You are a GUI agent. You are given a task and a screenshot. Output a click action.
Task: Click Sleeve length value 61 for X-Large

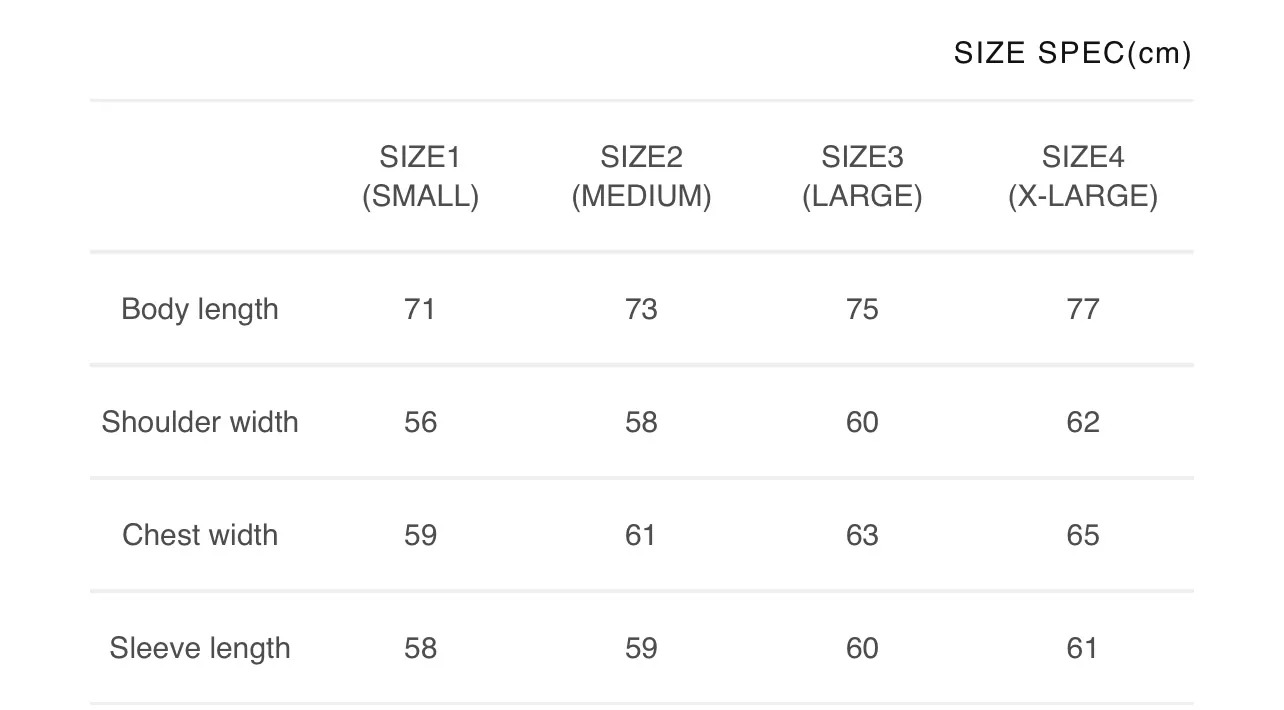tap(1083, 648)
